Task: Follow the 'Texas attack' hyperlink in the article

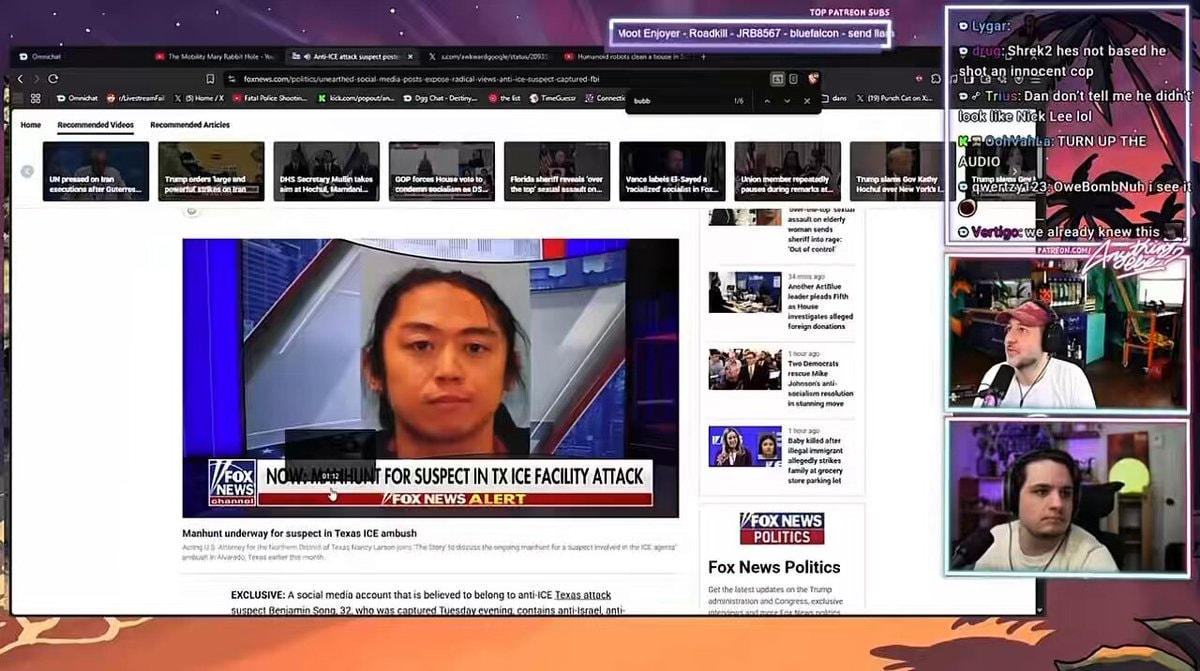Action: (x=583, y=595)
